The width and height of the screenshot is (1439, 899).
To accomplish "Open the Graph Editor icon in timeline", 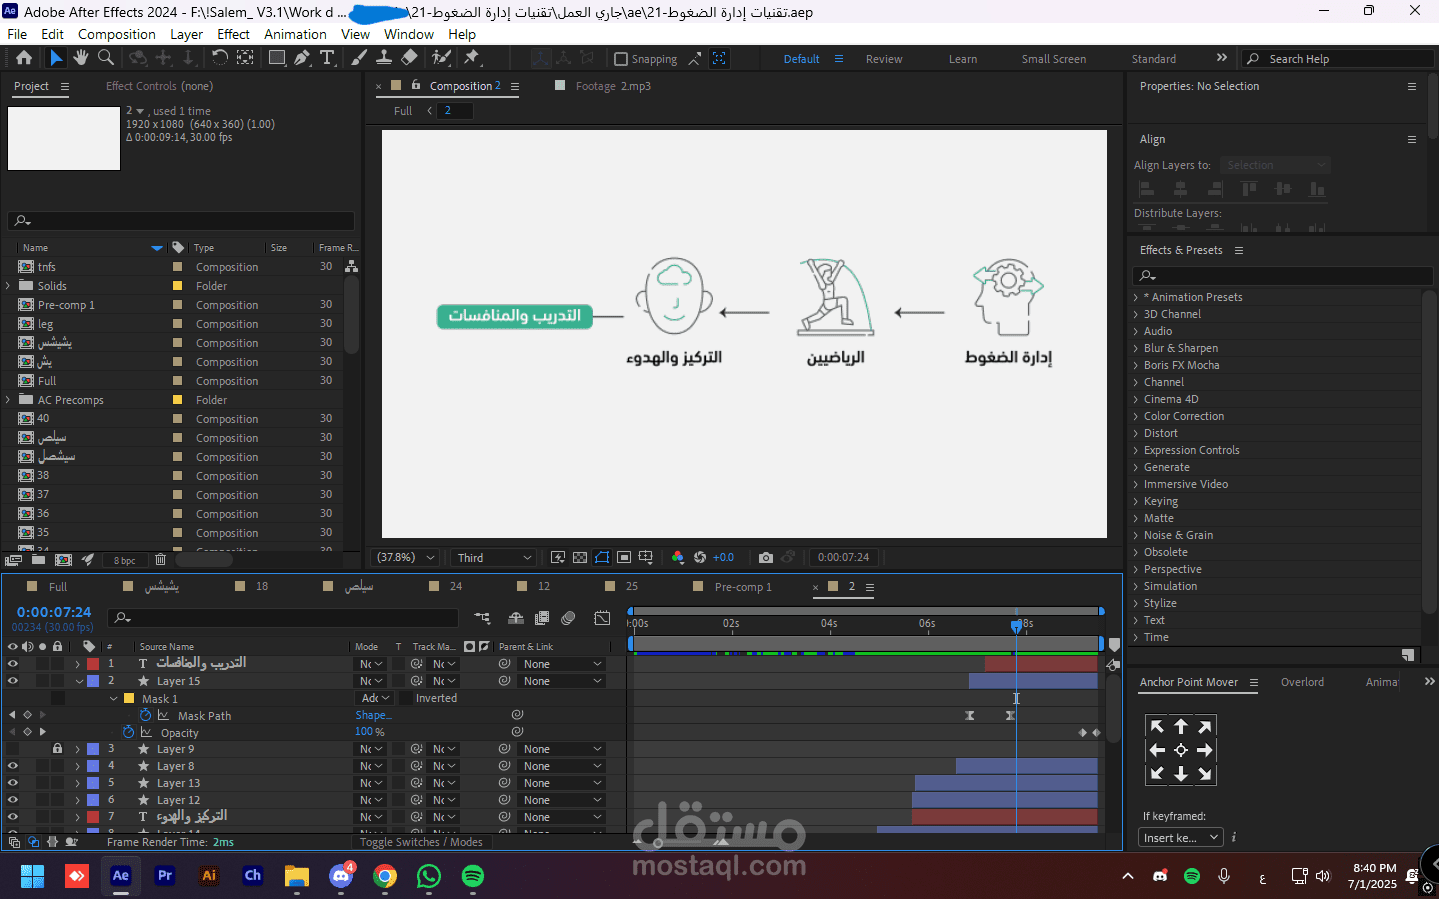I will [602, 619].
